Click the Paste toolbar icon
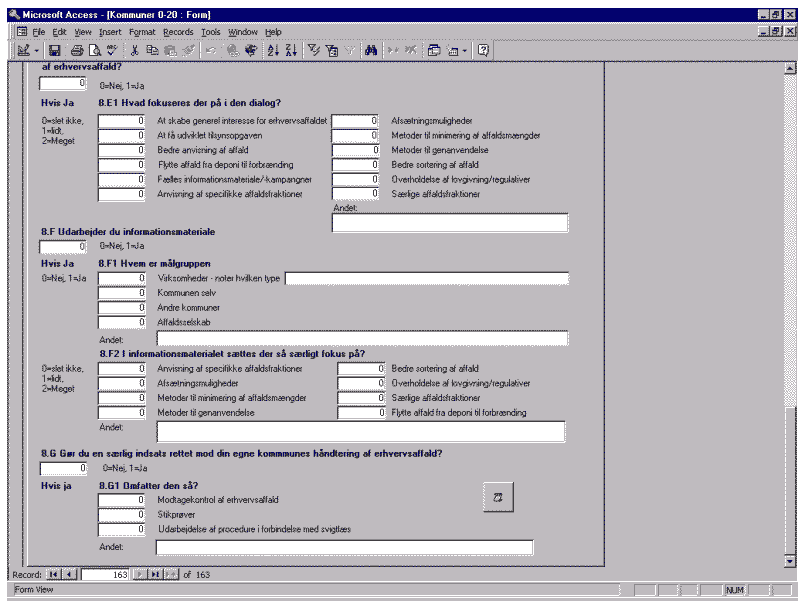Viewport: 806px width, 610px height. pyautogui.click(x=170, y=50)
